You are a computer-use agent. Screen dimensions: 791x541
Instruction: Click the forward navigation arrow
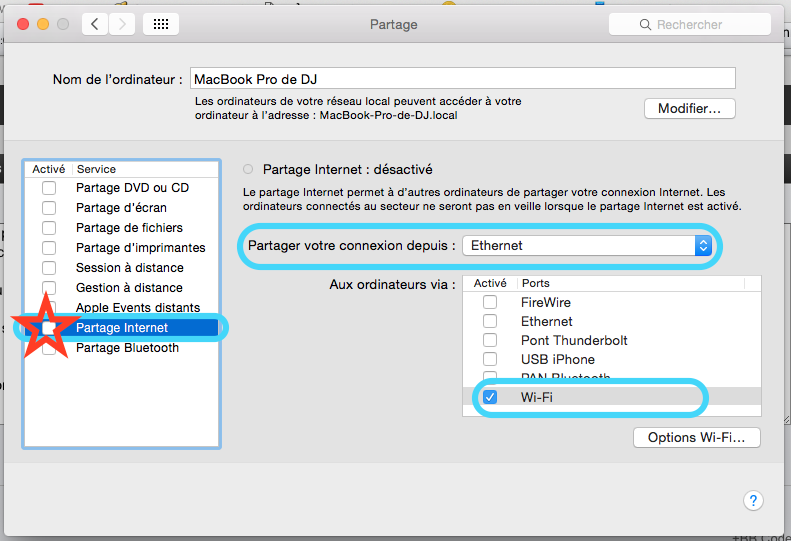click(x=122, y=24)
